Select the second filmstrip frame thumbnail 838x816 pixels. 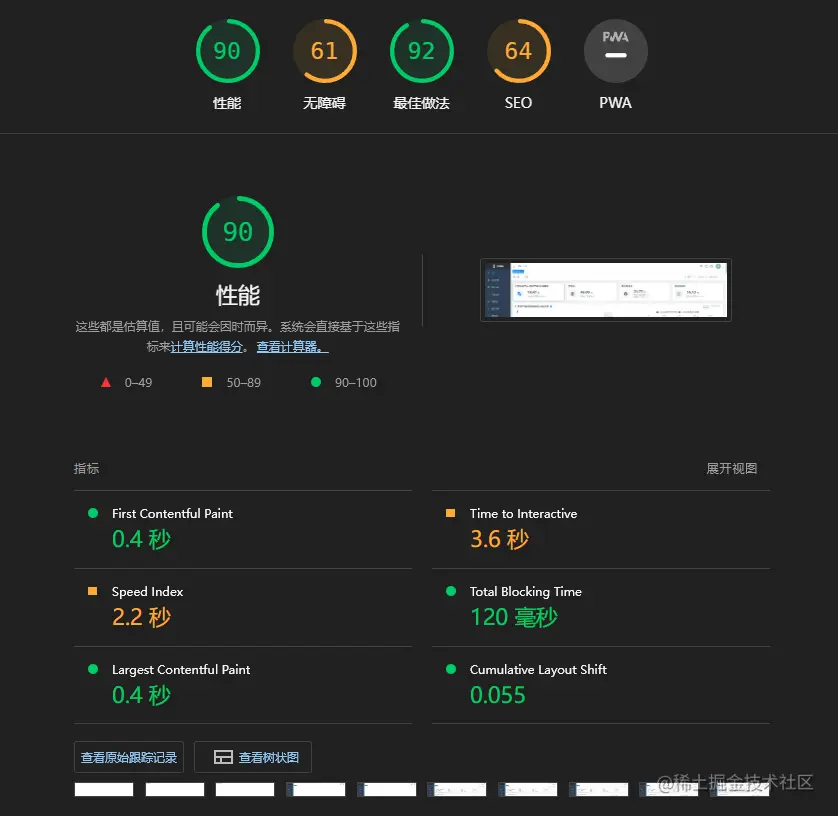pyautogui.click(x=175, y=789)
